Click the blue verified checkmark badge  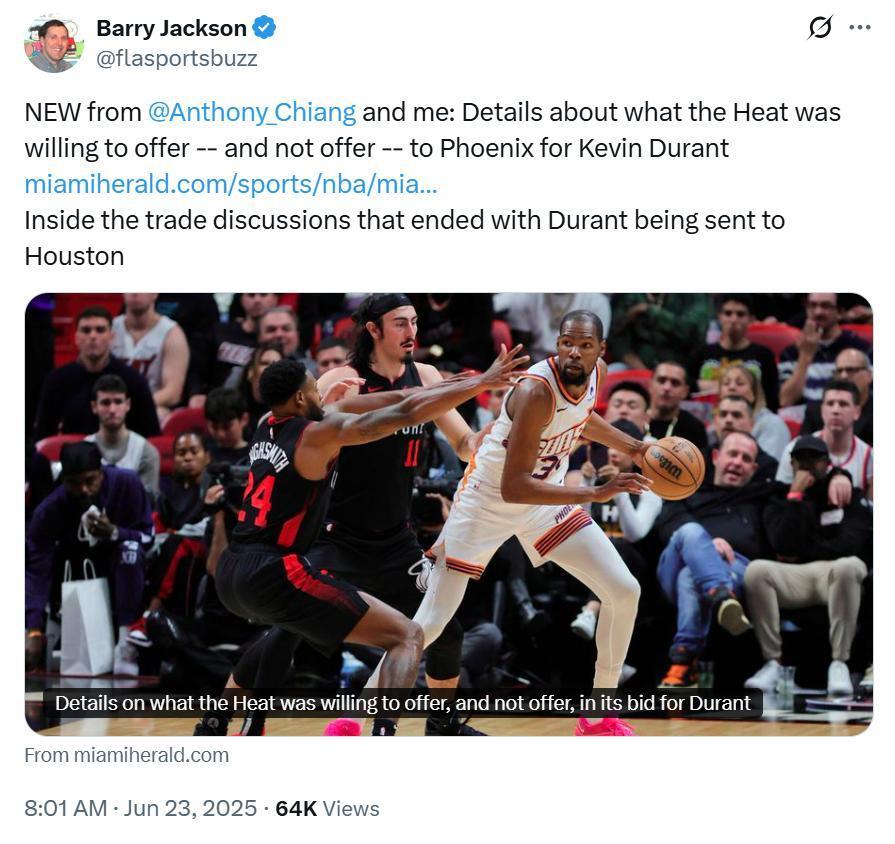(264, 27)
